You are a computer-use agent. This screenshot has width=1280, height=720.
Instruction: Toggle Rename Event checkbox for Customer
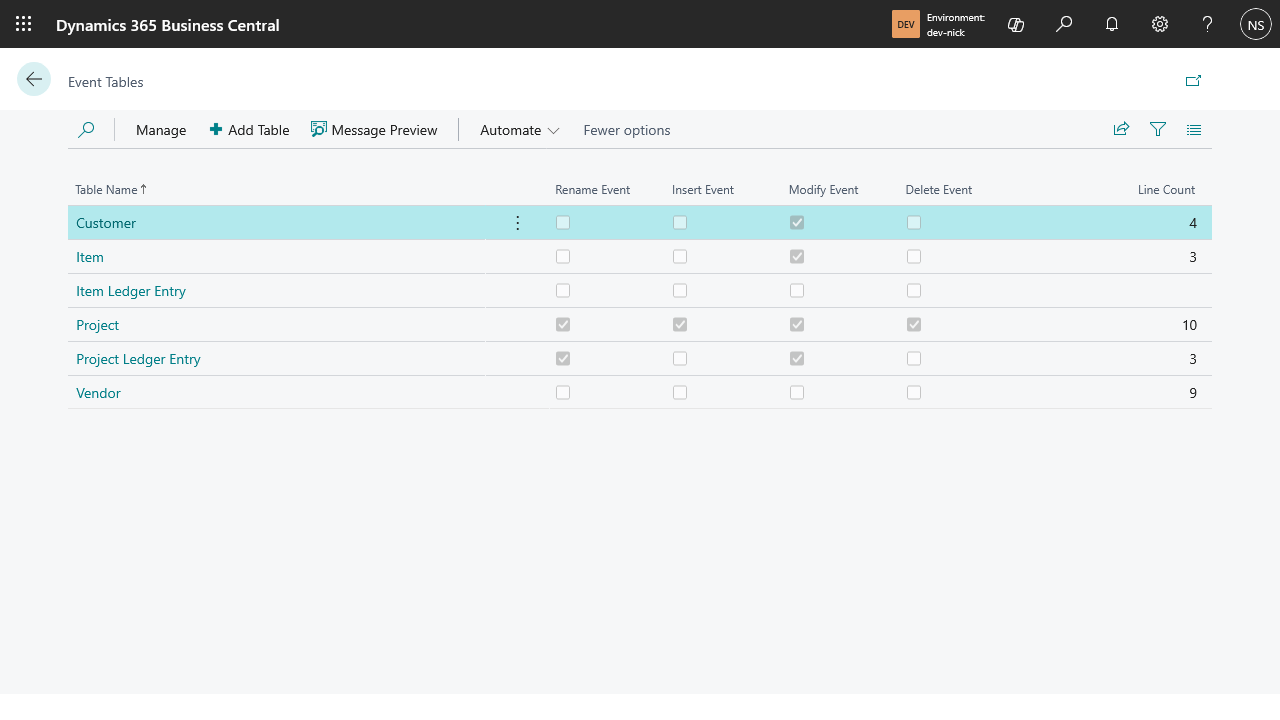click(x=563, y=223)
